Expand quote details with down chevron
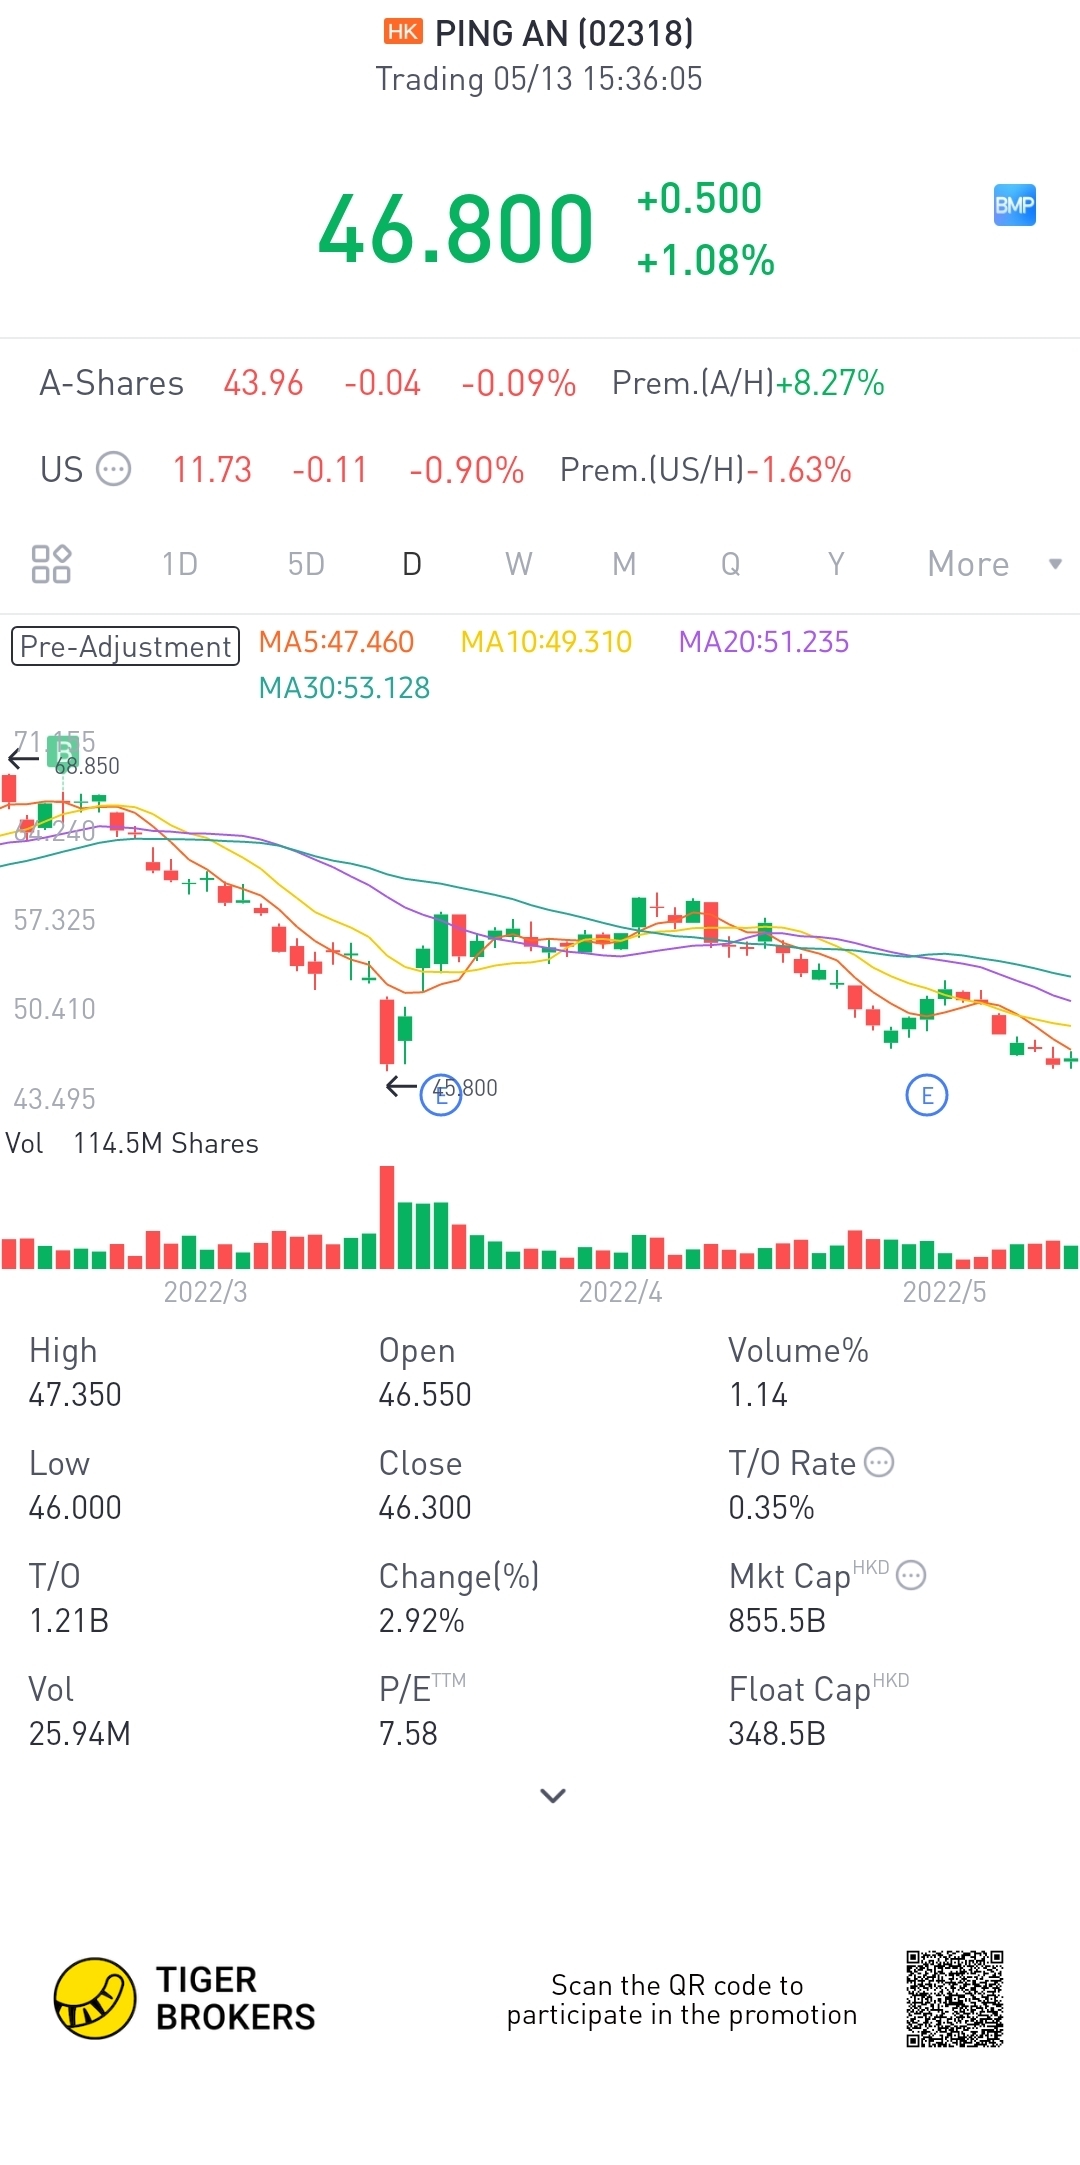This screenshot has width=1080, height=2165. point(553,1796)
